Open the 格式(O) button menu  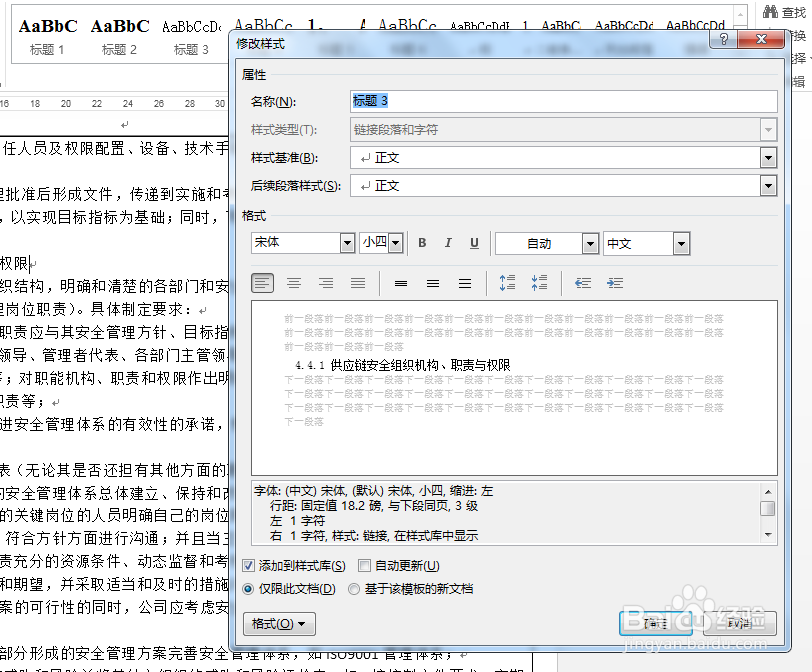[278, 623]
